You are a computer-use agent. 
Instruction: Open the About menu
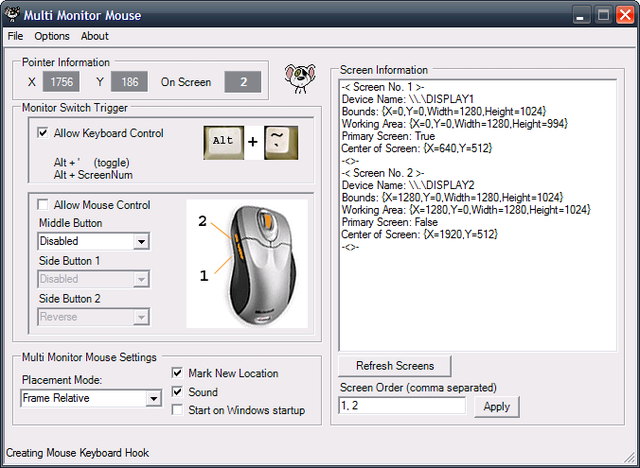pos(95,36)
